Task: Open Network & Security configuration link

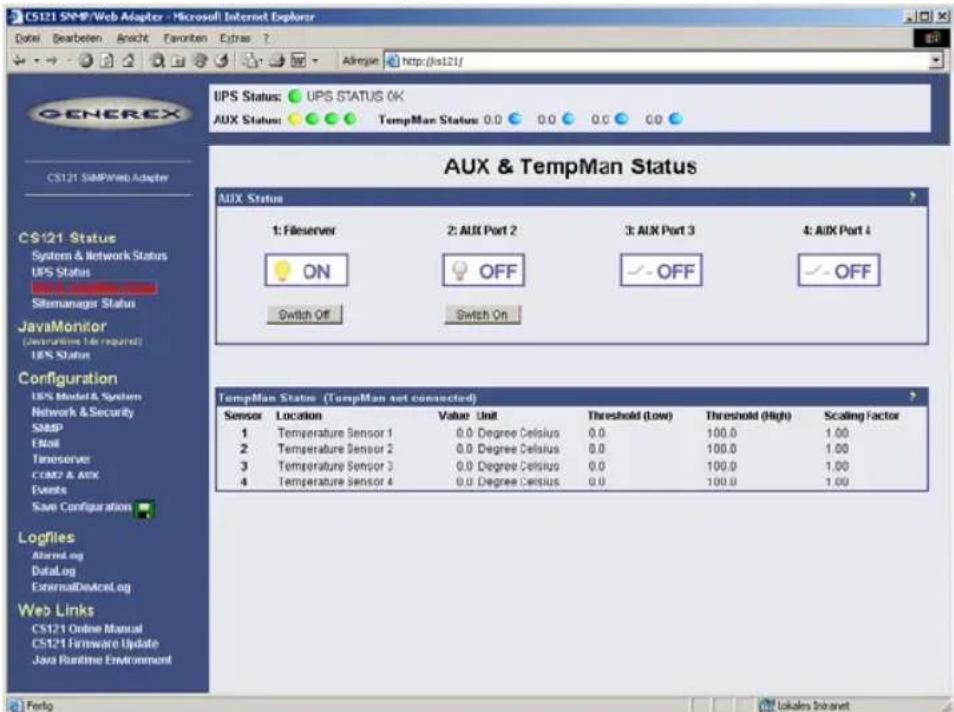Action: point(83,412)
